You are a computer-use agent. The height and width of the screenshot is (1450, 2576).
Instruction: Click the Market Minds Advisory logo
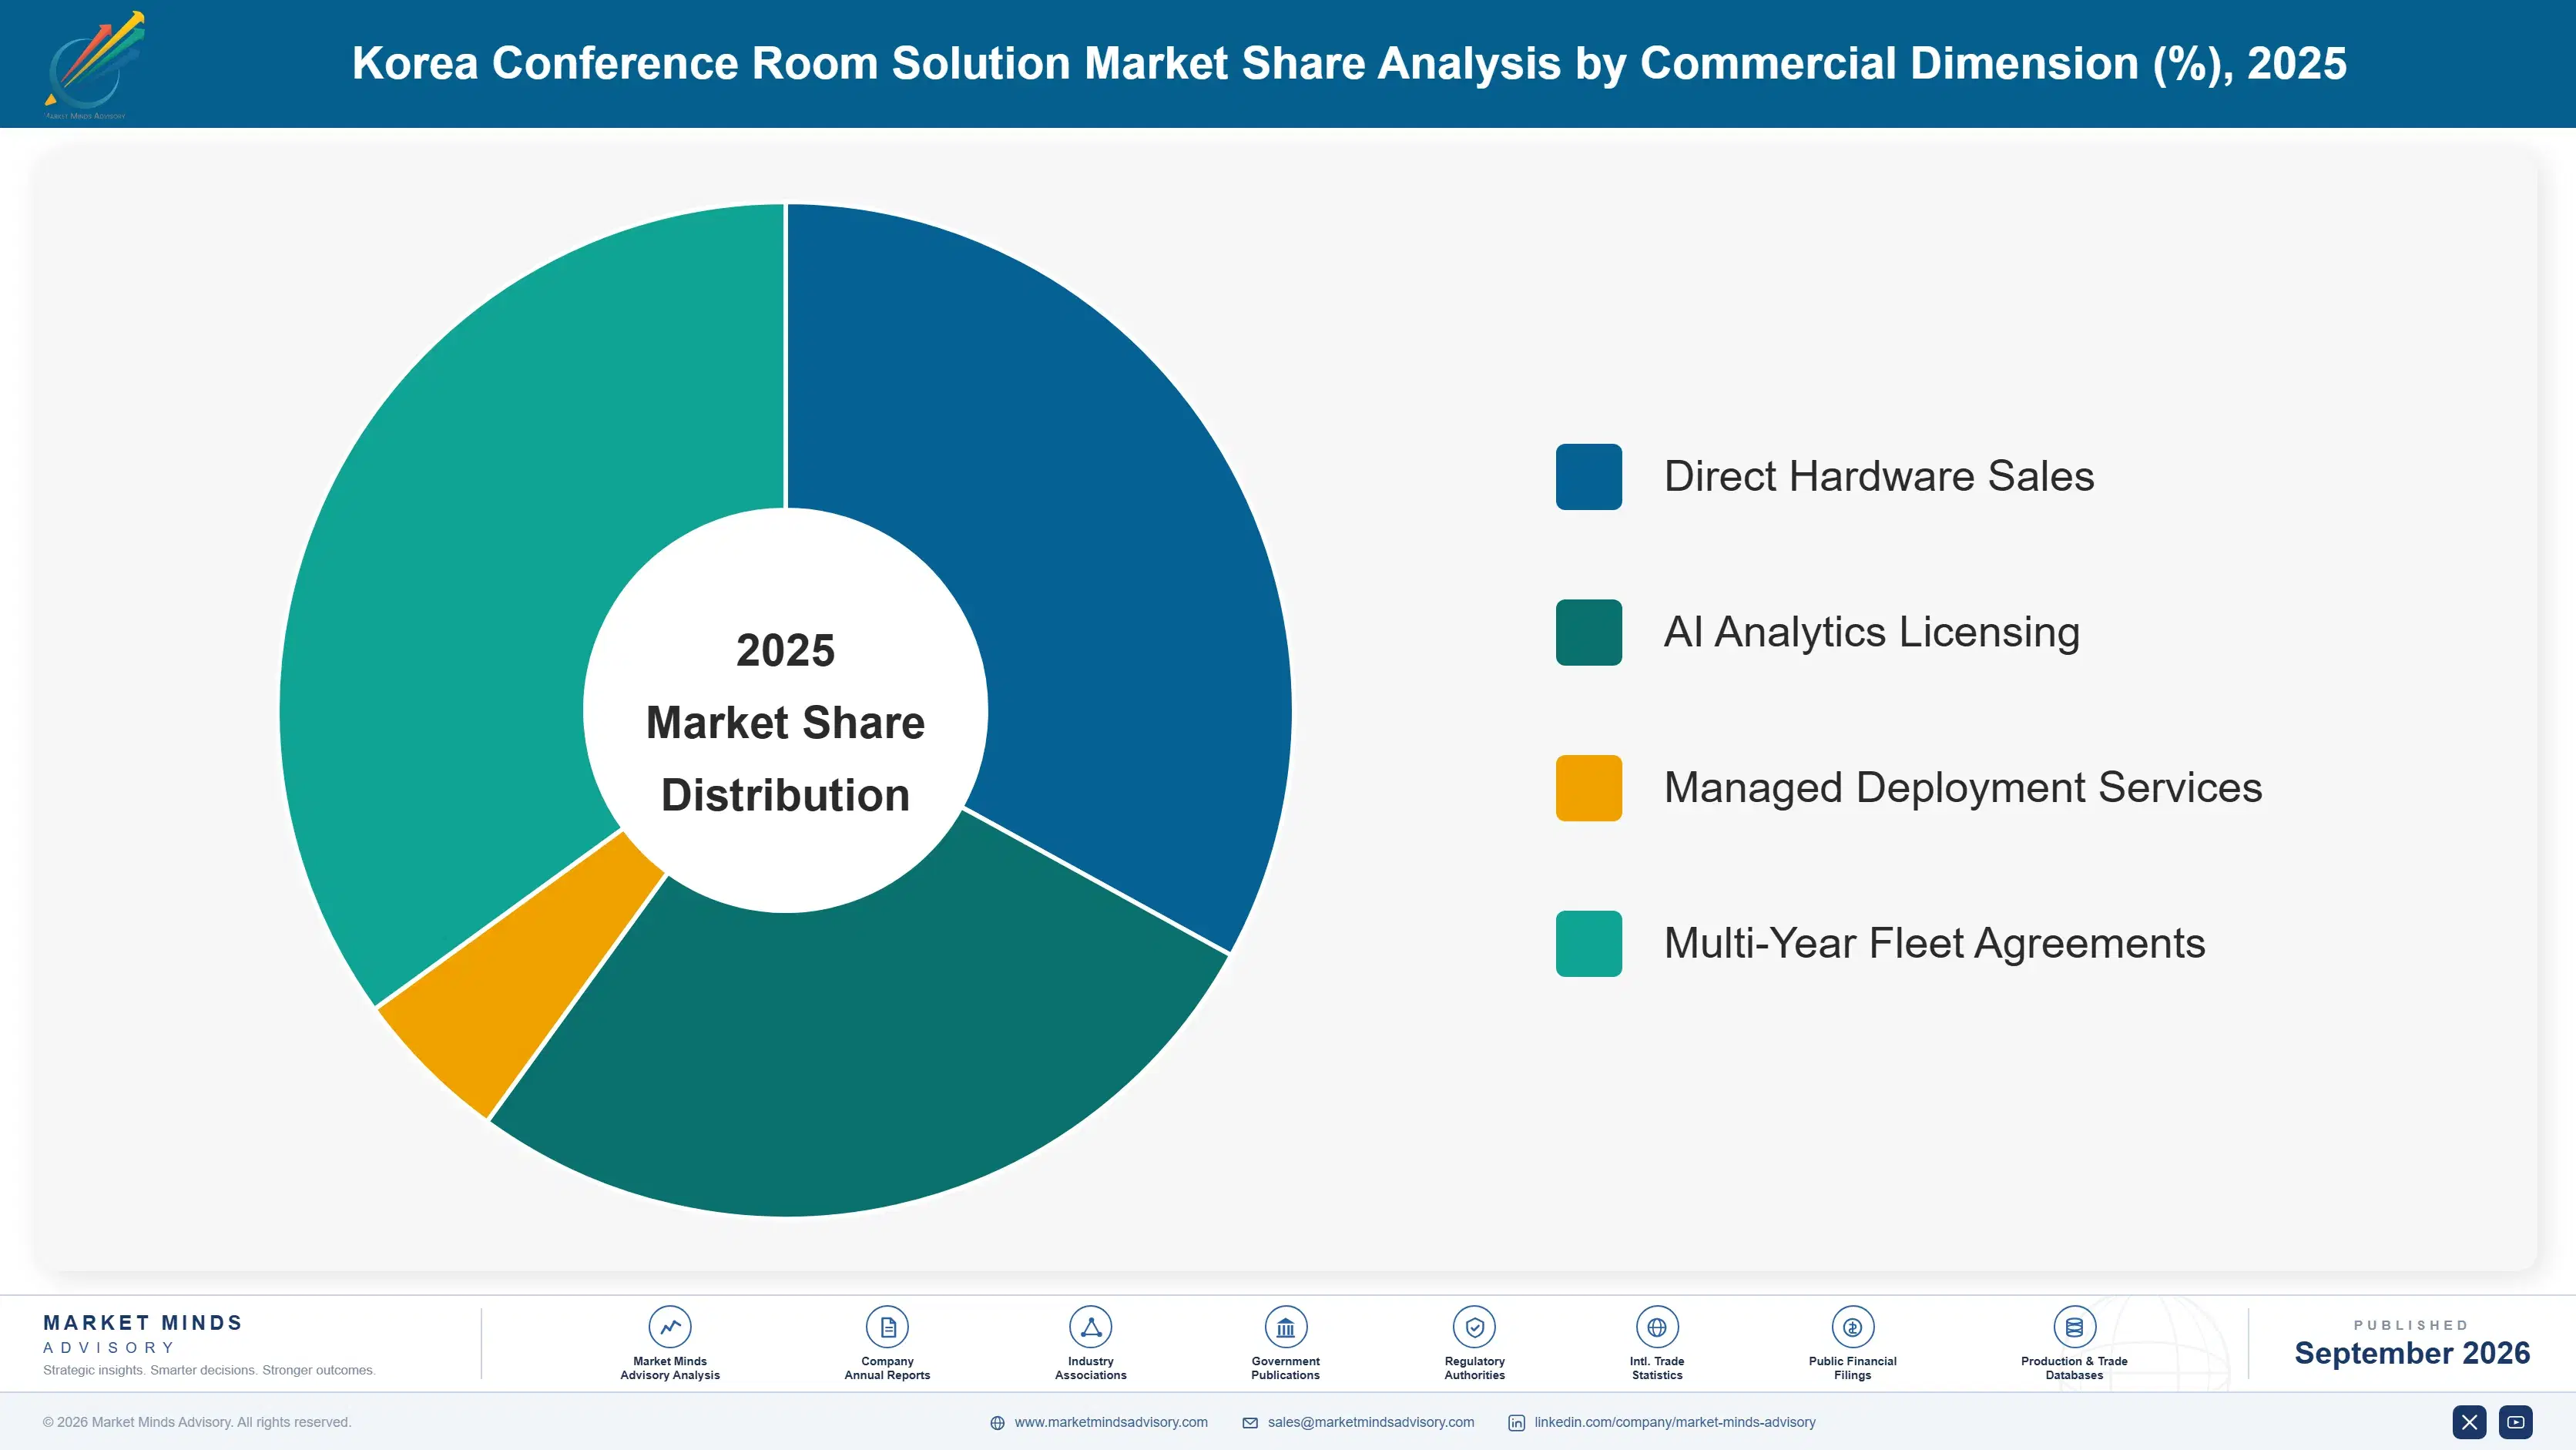pos(94,65)
